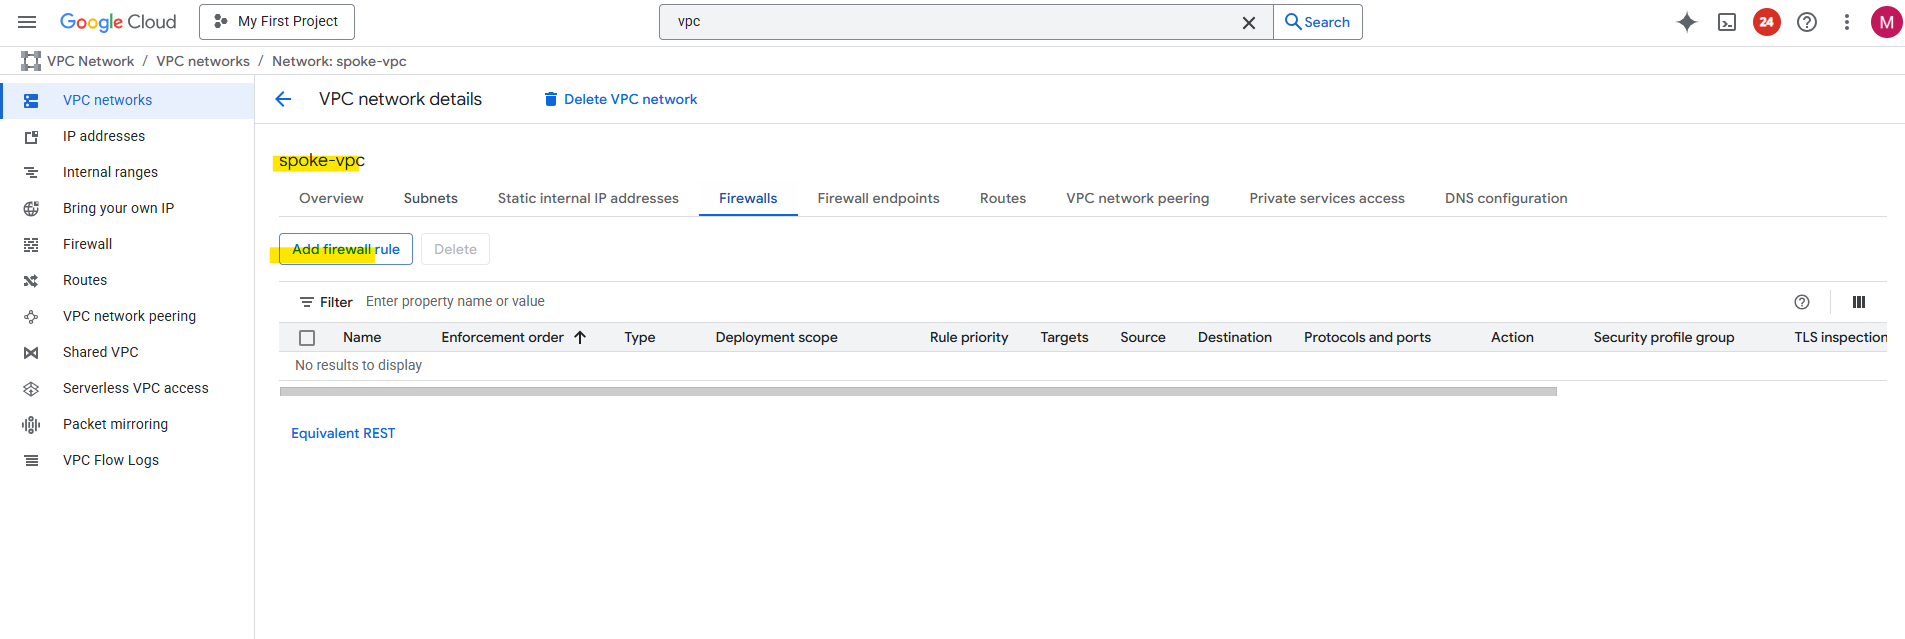Activate Cloud Shell terminal icon
1905x639 pixels.
pyautogui.click(x=1726, y=22)
